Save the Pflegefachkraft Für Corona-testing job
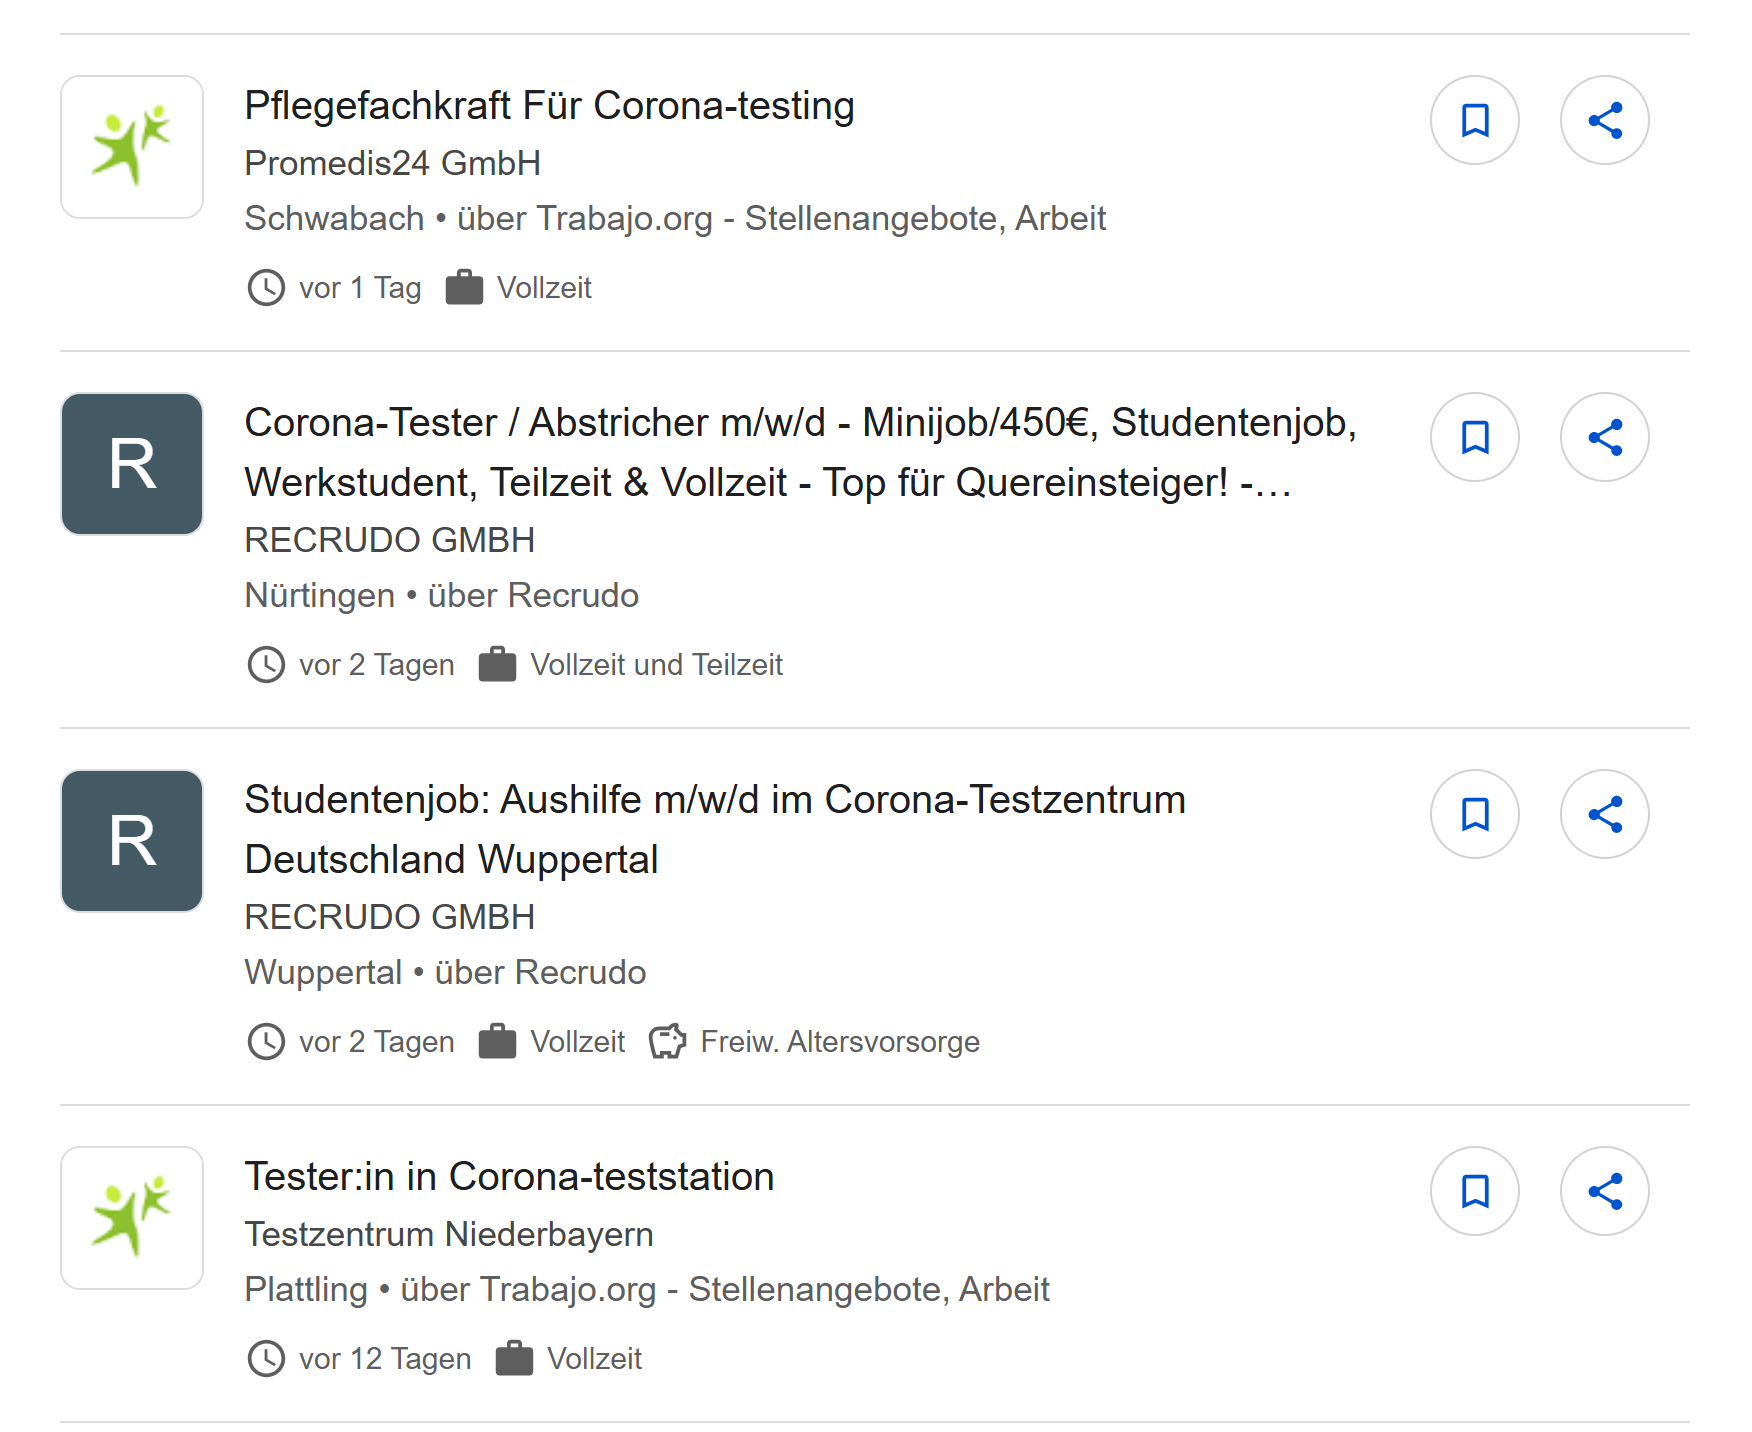The image size is (1752, 1432). pyautogui.click(x=1475, y=119)
